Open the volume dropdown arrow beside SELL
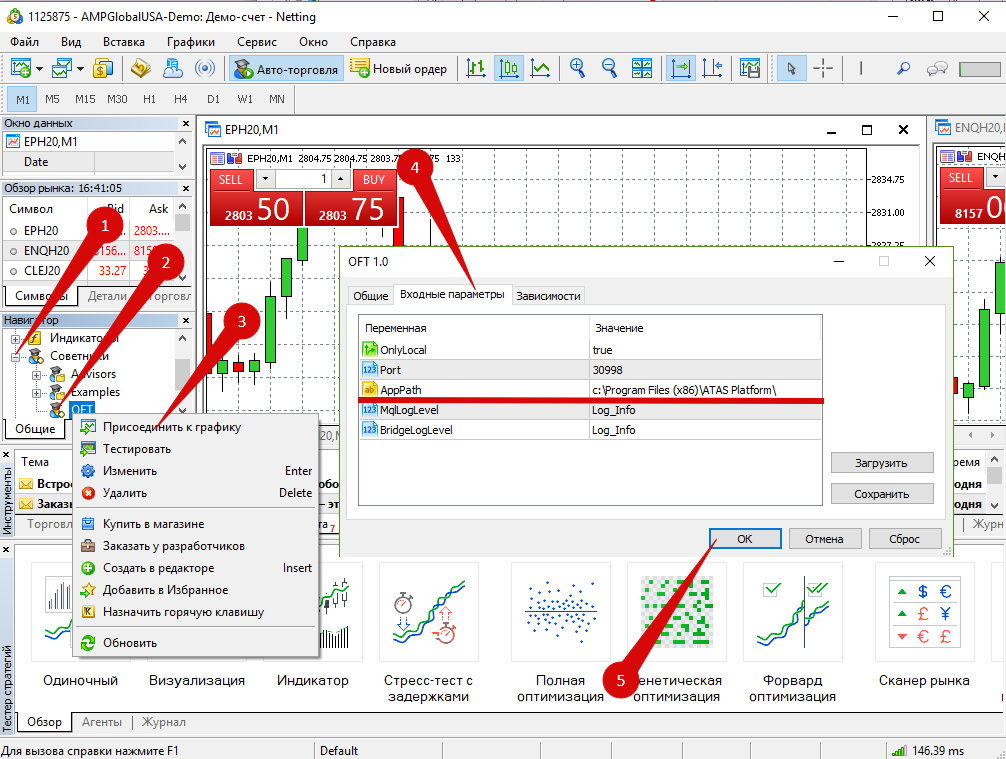Image resolution: width=1006 pixels, height=759 pixels. (266, 180)
